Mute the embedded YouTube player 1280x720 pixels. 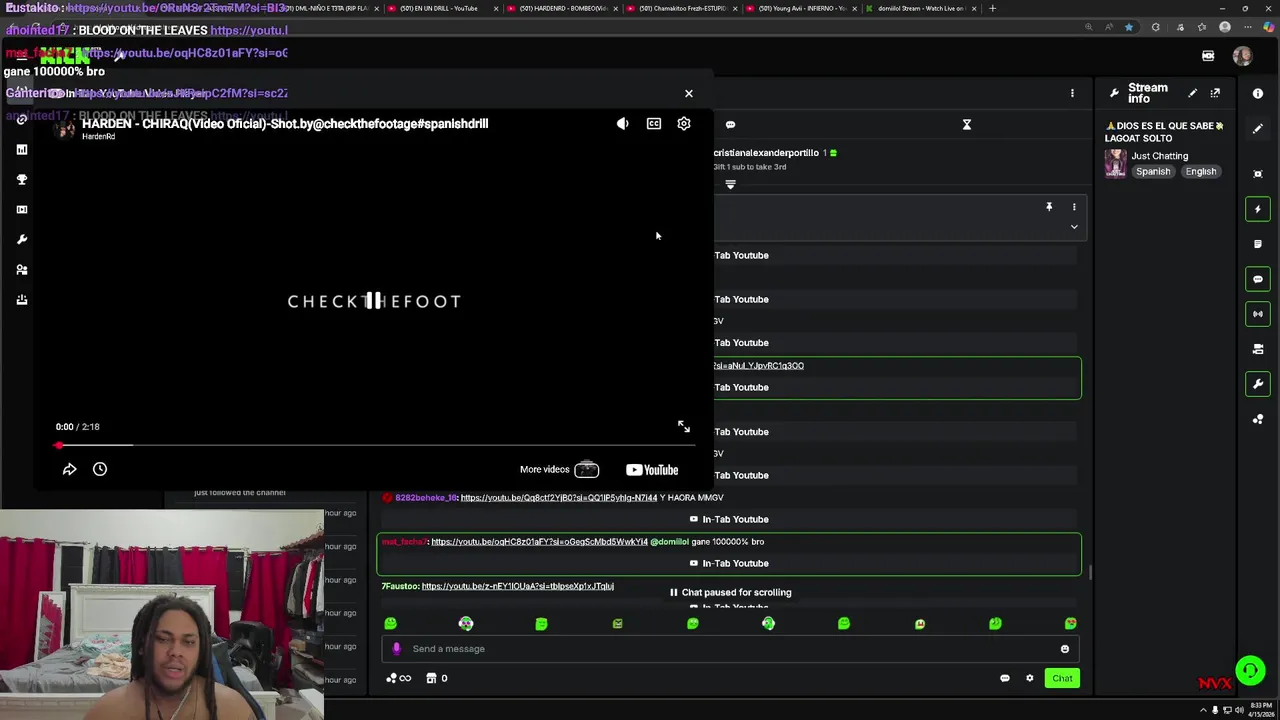pos(623,124)
